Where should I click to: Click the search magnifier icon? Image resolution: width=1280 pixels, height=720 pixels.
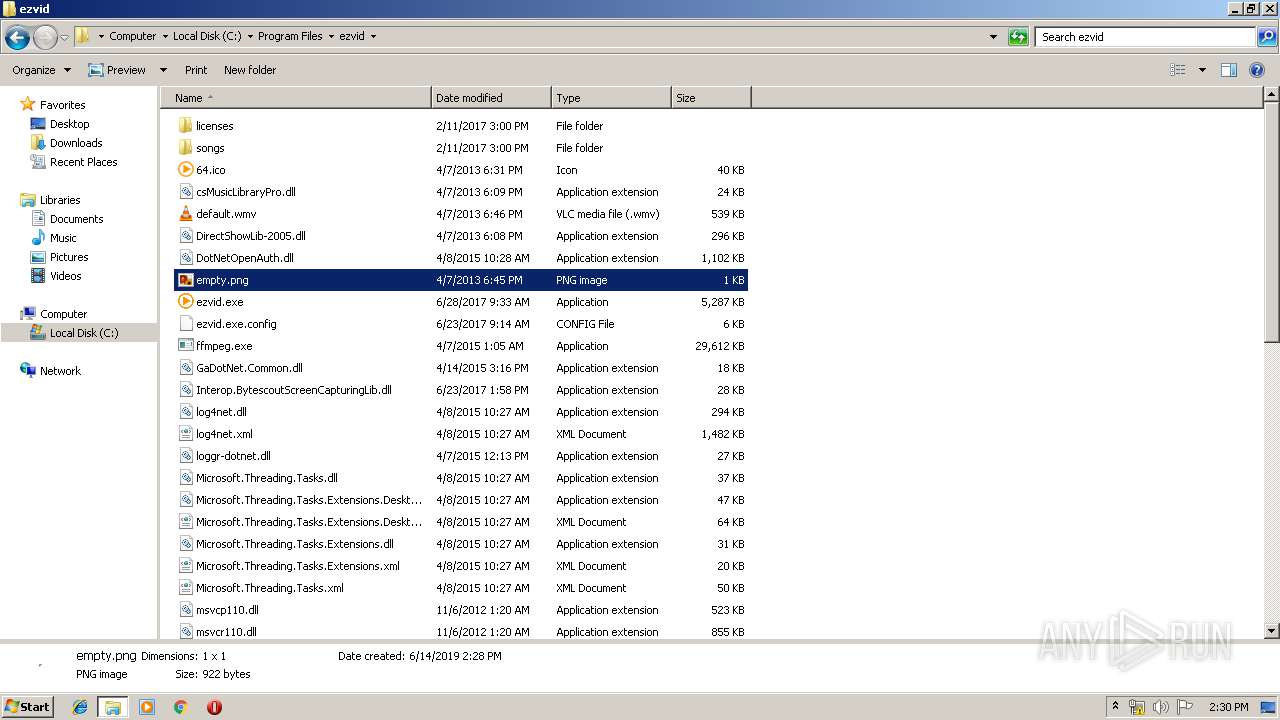(1266, 37)
